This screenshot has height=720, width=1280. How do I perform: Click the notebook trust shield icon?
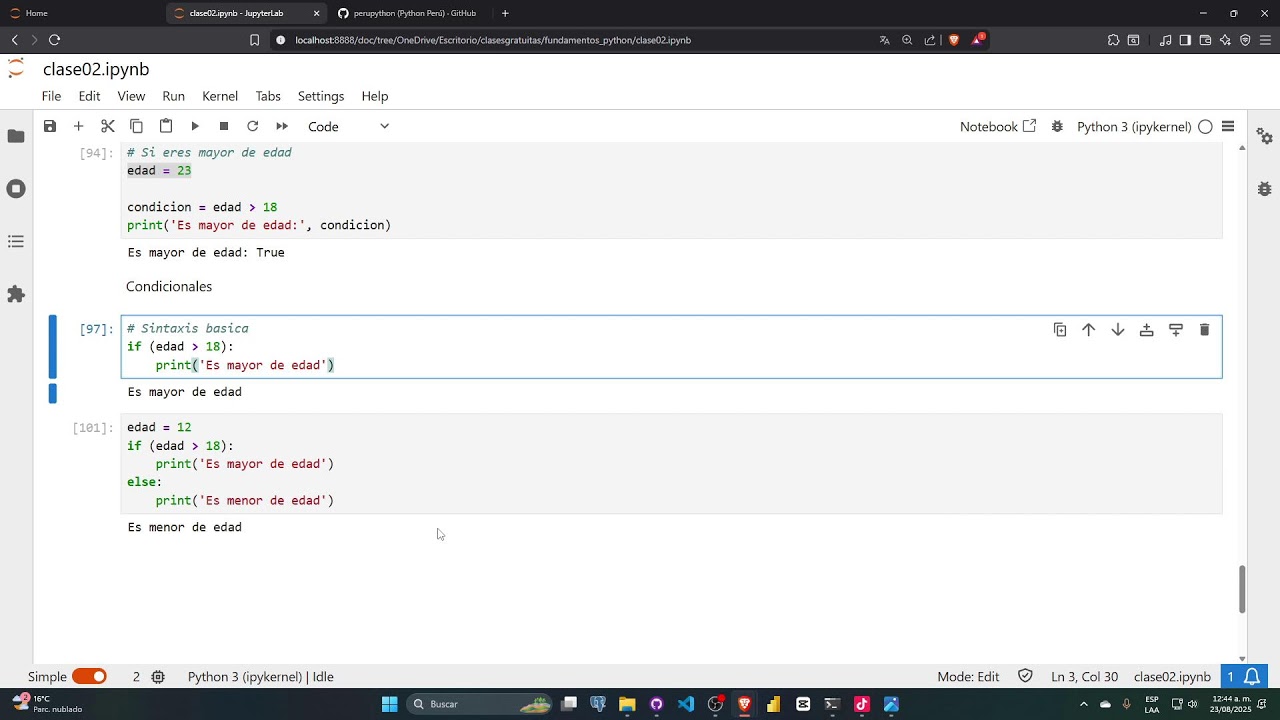(1025, 676)
